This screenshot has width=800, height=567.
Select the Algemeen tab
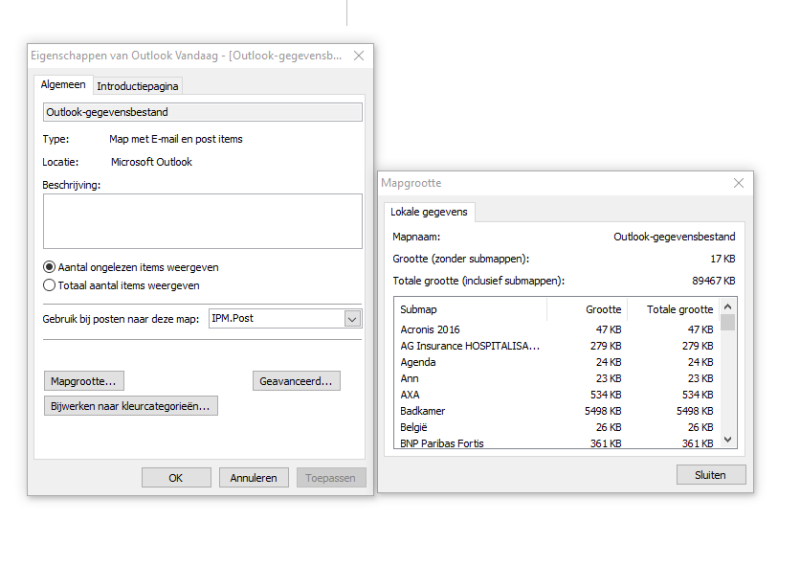click(64, 86)
